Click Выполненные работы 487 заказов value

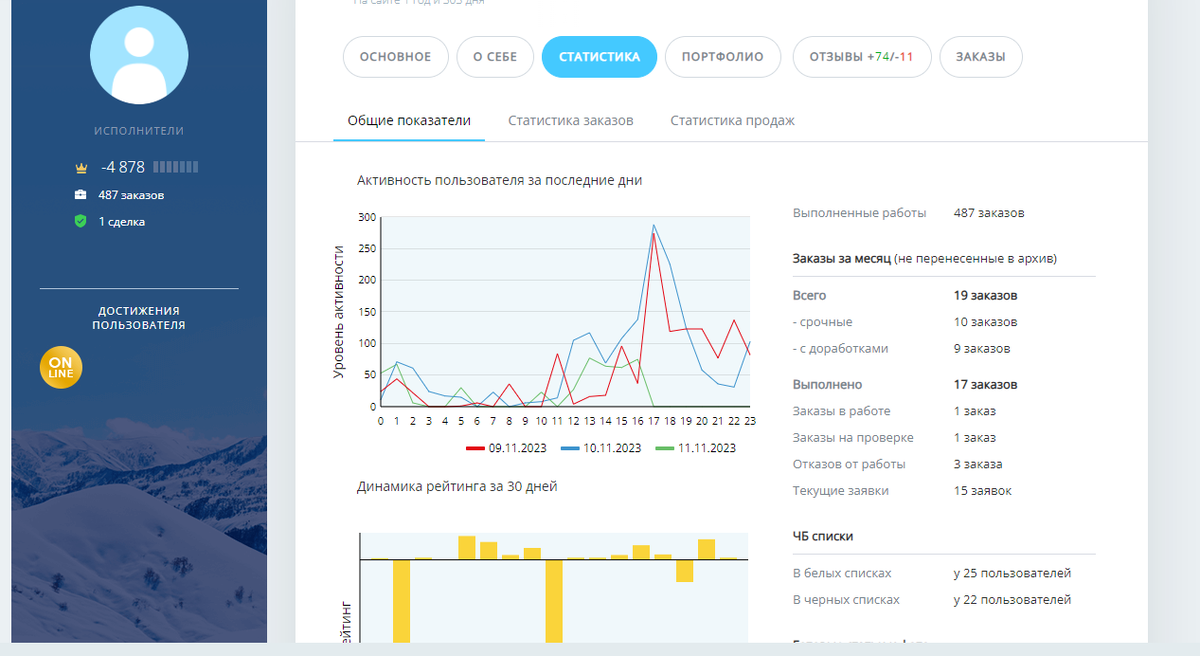(989, 213)
